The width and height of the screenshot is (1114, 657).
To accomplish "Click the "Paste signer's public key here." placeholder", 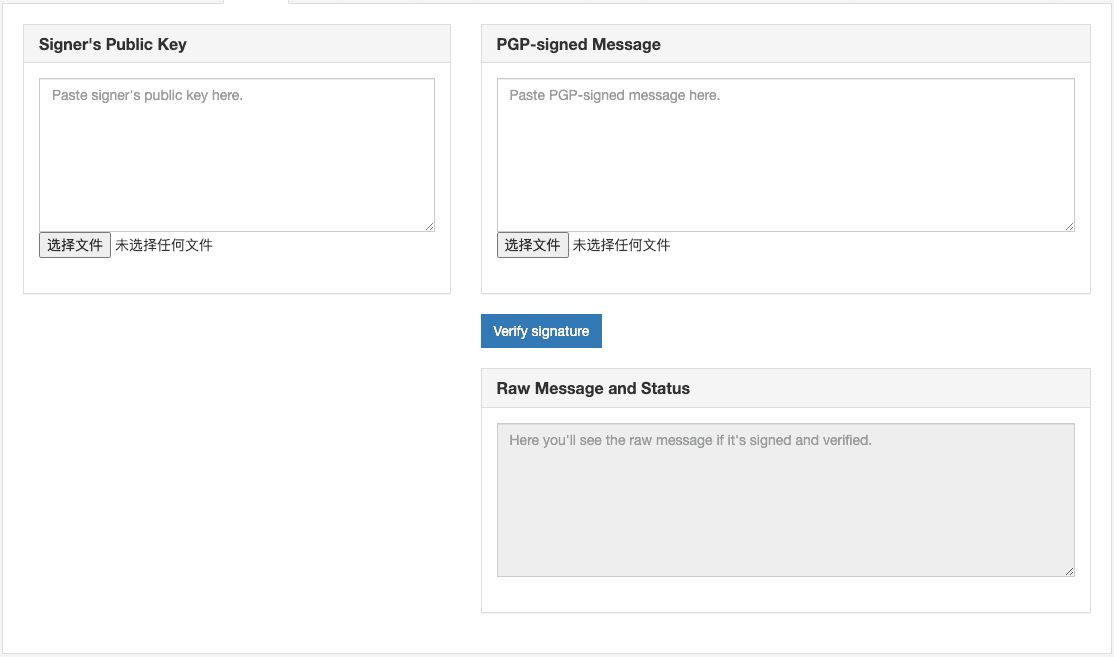I will 147,96.
